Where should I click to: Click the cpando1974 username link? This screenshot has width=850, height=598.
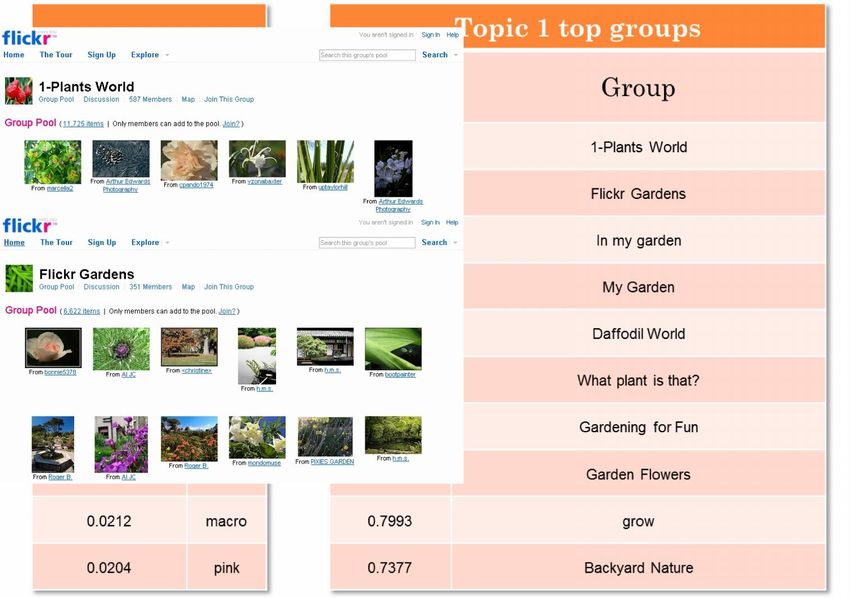click(196, 185)
